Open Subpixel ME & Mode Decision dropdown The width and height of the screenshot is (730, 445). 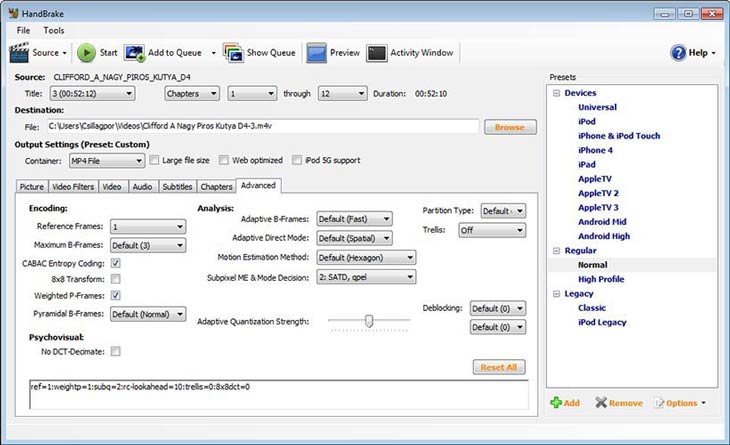click(x=366, y=277)
